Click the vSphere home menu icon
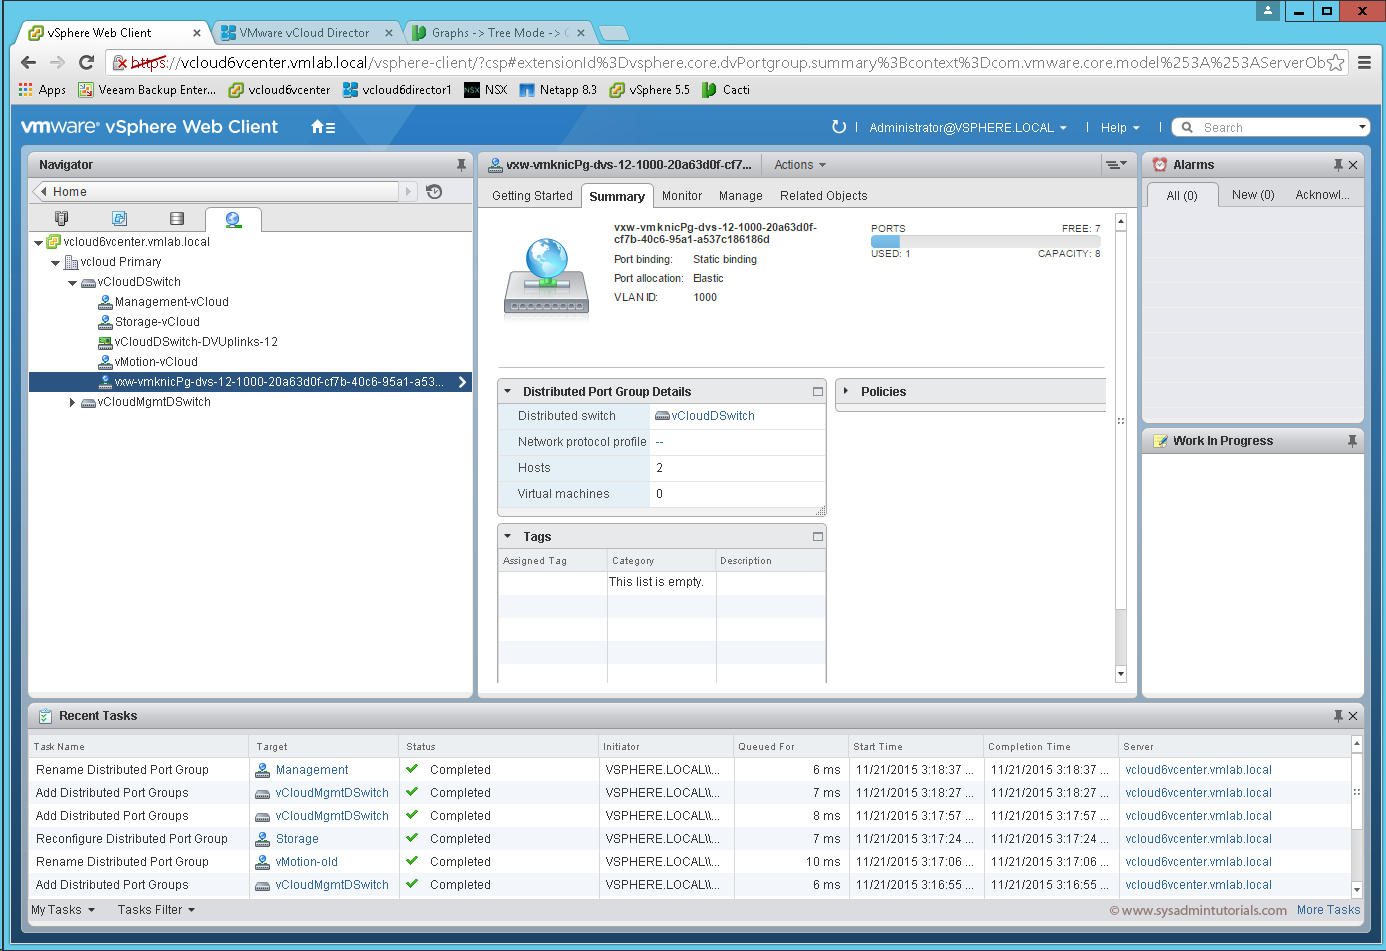This screenshot has height=951, width=1386. (x=323, y=127)
